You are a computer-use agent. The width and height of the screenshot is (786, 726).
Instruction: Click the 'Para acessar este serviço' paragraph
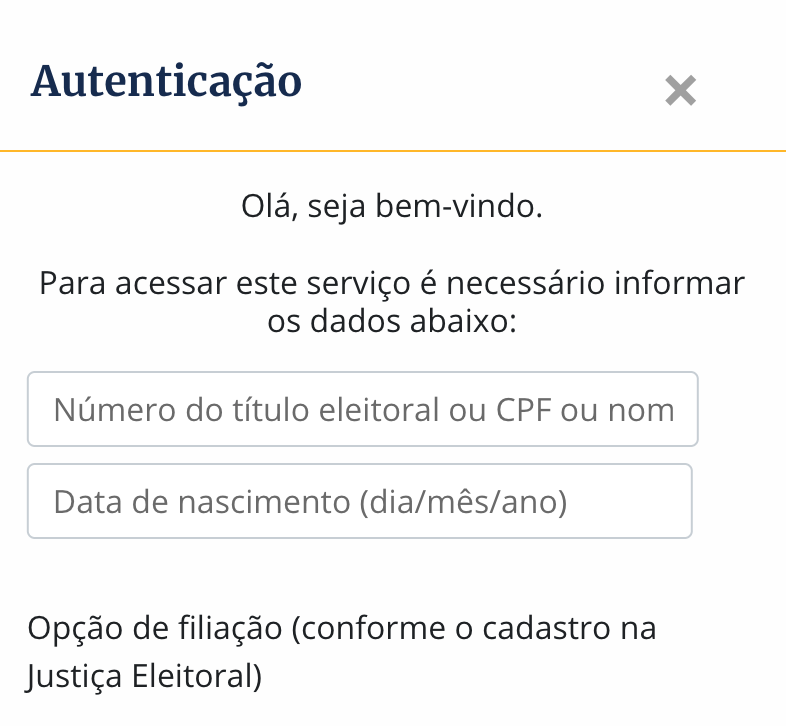392,283
